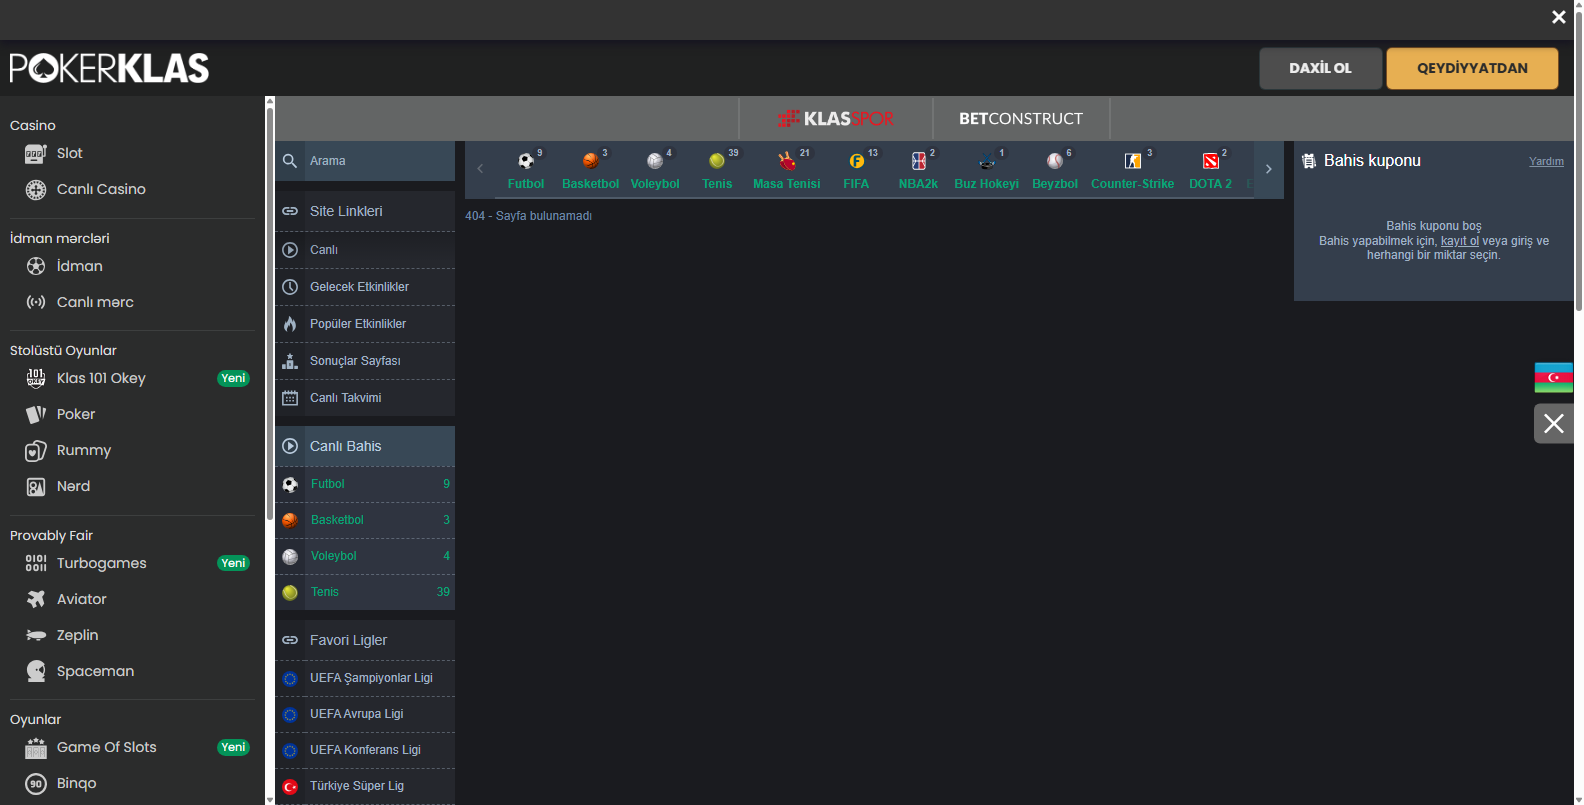Select Beyzbol sport
Viewport: 1584px width, 805px height.
tap(1055, 170)
